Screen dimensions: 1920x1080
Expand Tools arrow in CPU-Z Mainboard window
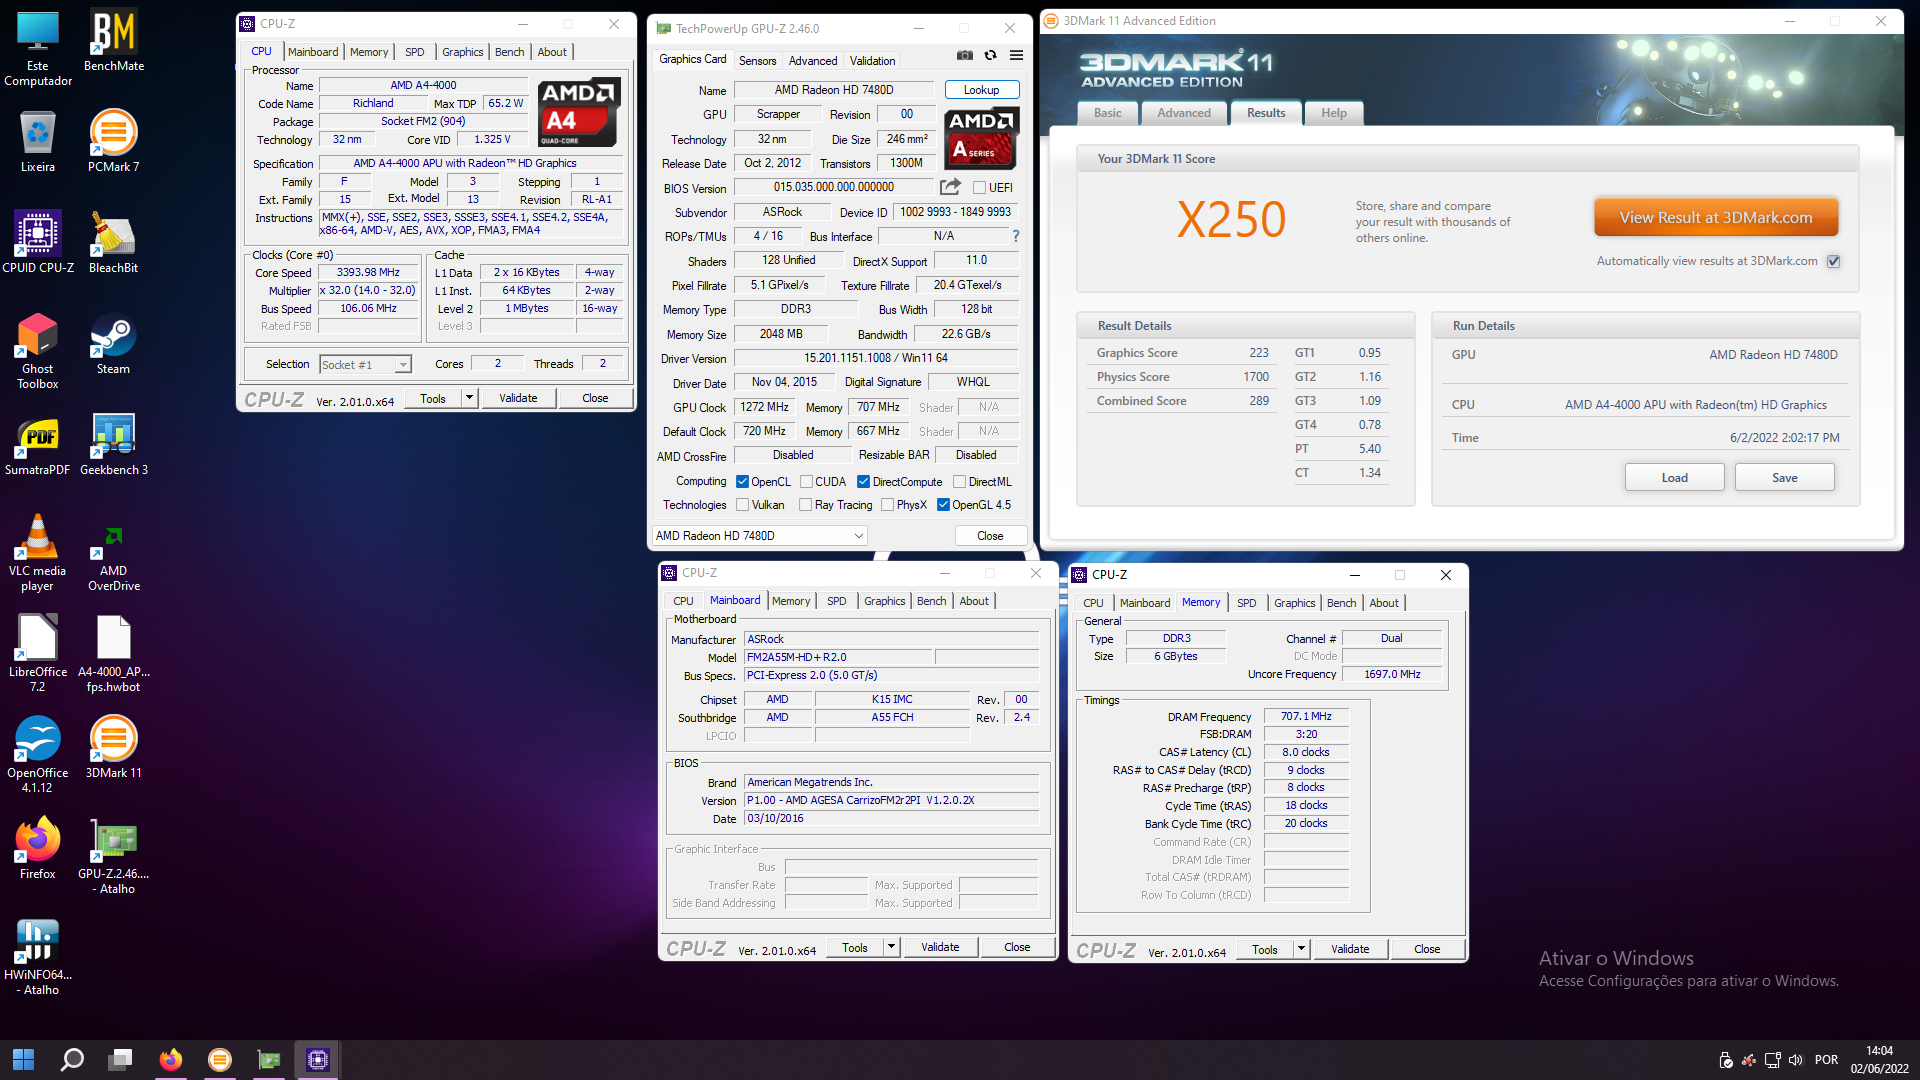[x=890, y=947]
